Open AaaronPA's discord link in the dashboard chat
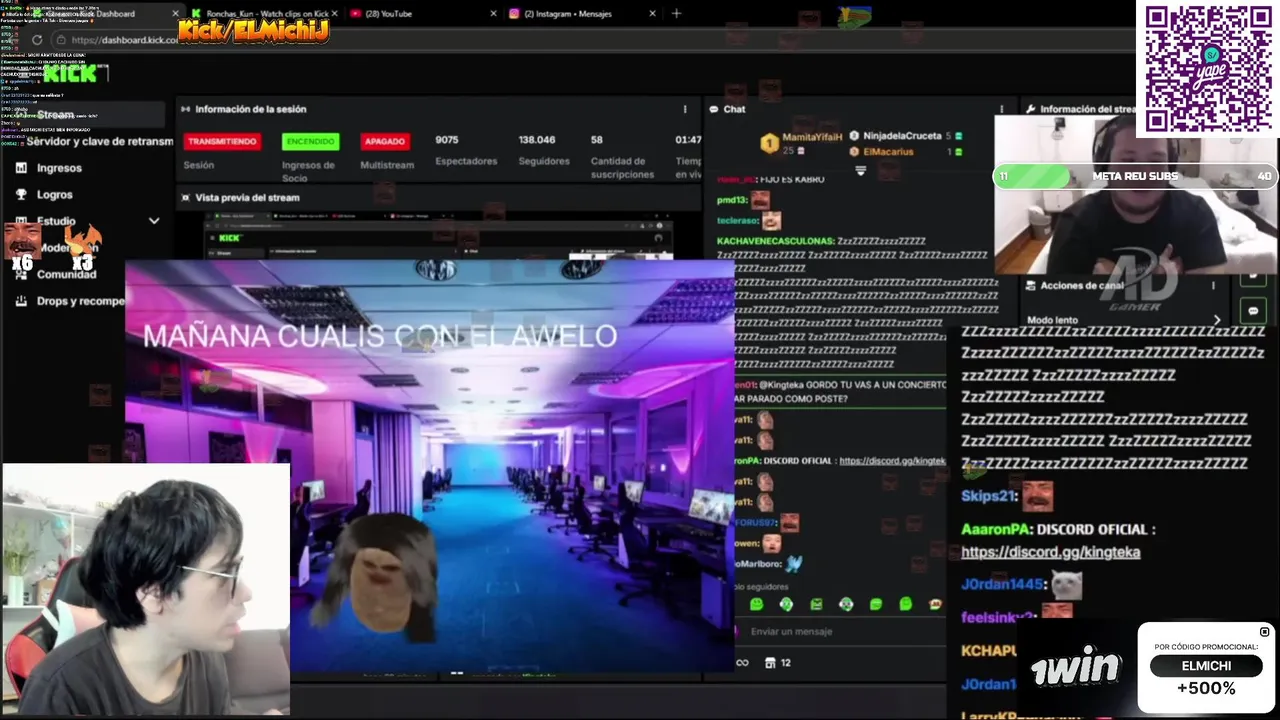Viewport: 1280px width, 720px height. coord(892,461)
